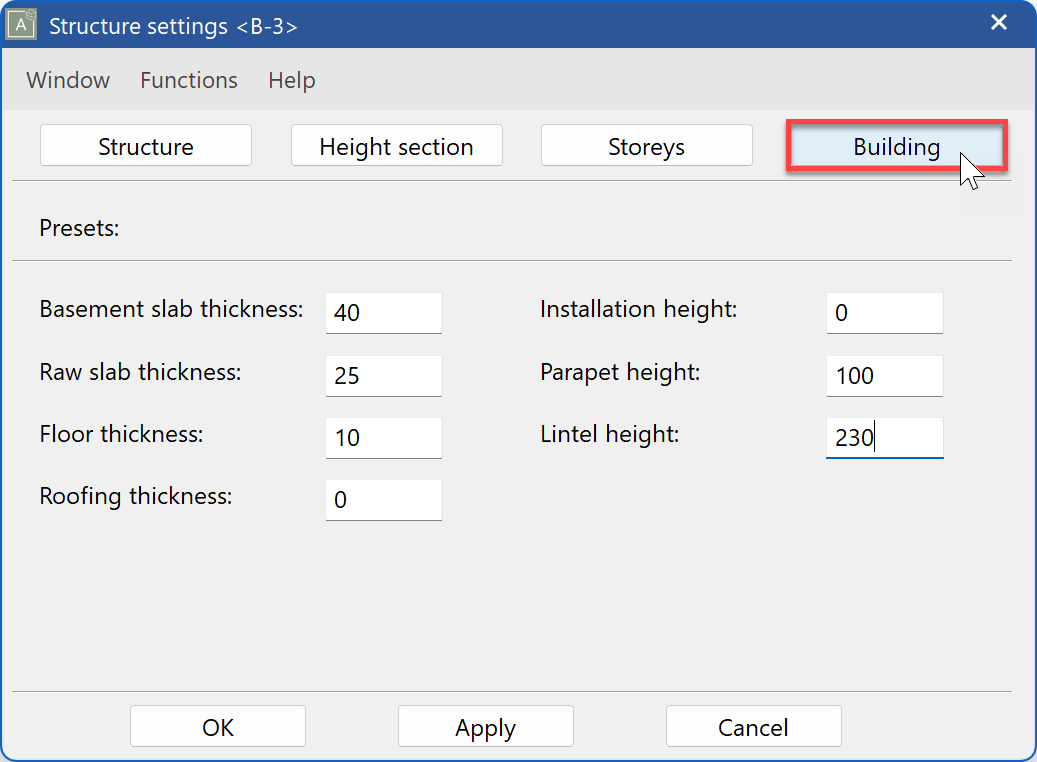Viewport: 1037px width, 762px height.
Task: Switch to the Building tab
Action: pos(896,145)
